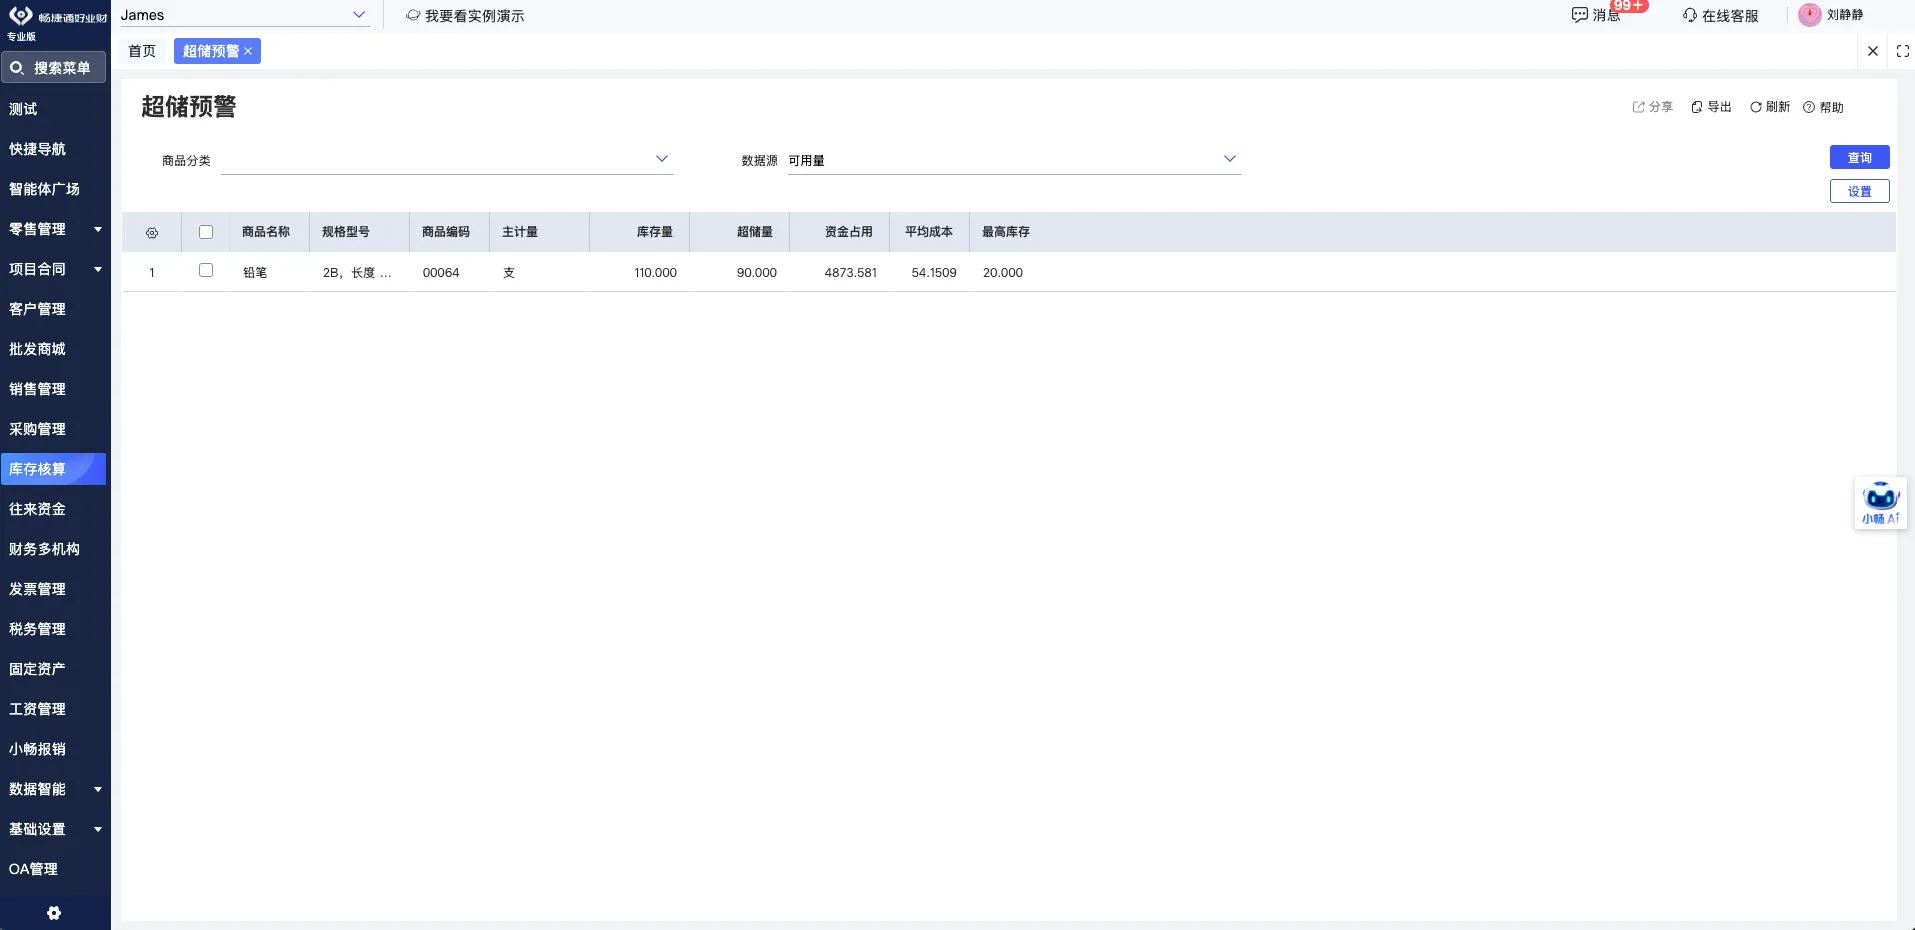This screenshot has height=930, width=1915.
Task: Click the 设置 settings button
Action: pos(1859,191)
